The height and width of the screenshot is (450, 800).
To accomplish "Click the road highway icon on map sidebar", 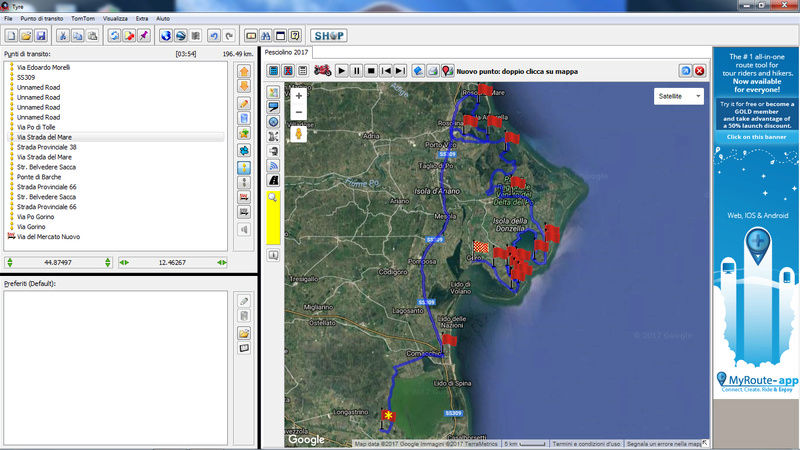I will (x=273, y=181).
